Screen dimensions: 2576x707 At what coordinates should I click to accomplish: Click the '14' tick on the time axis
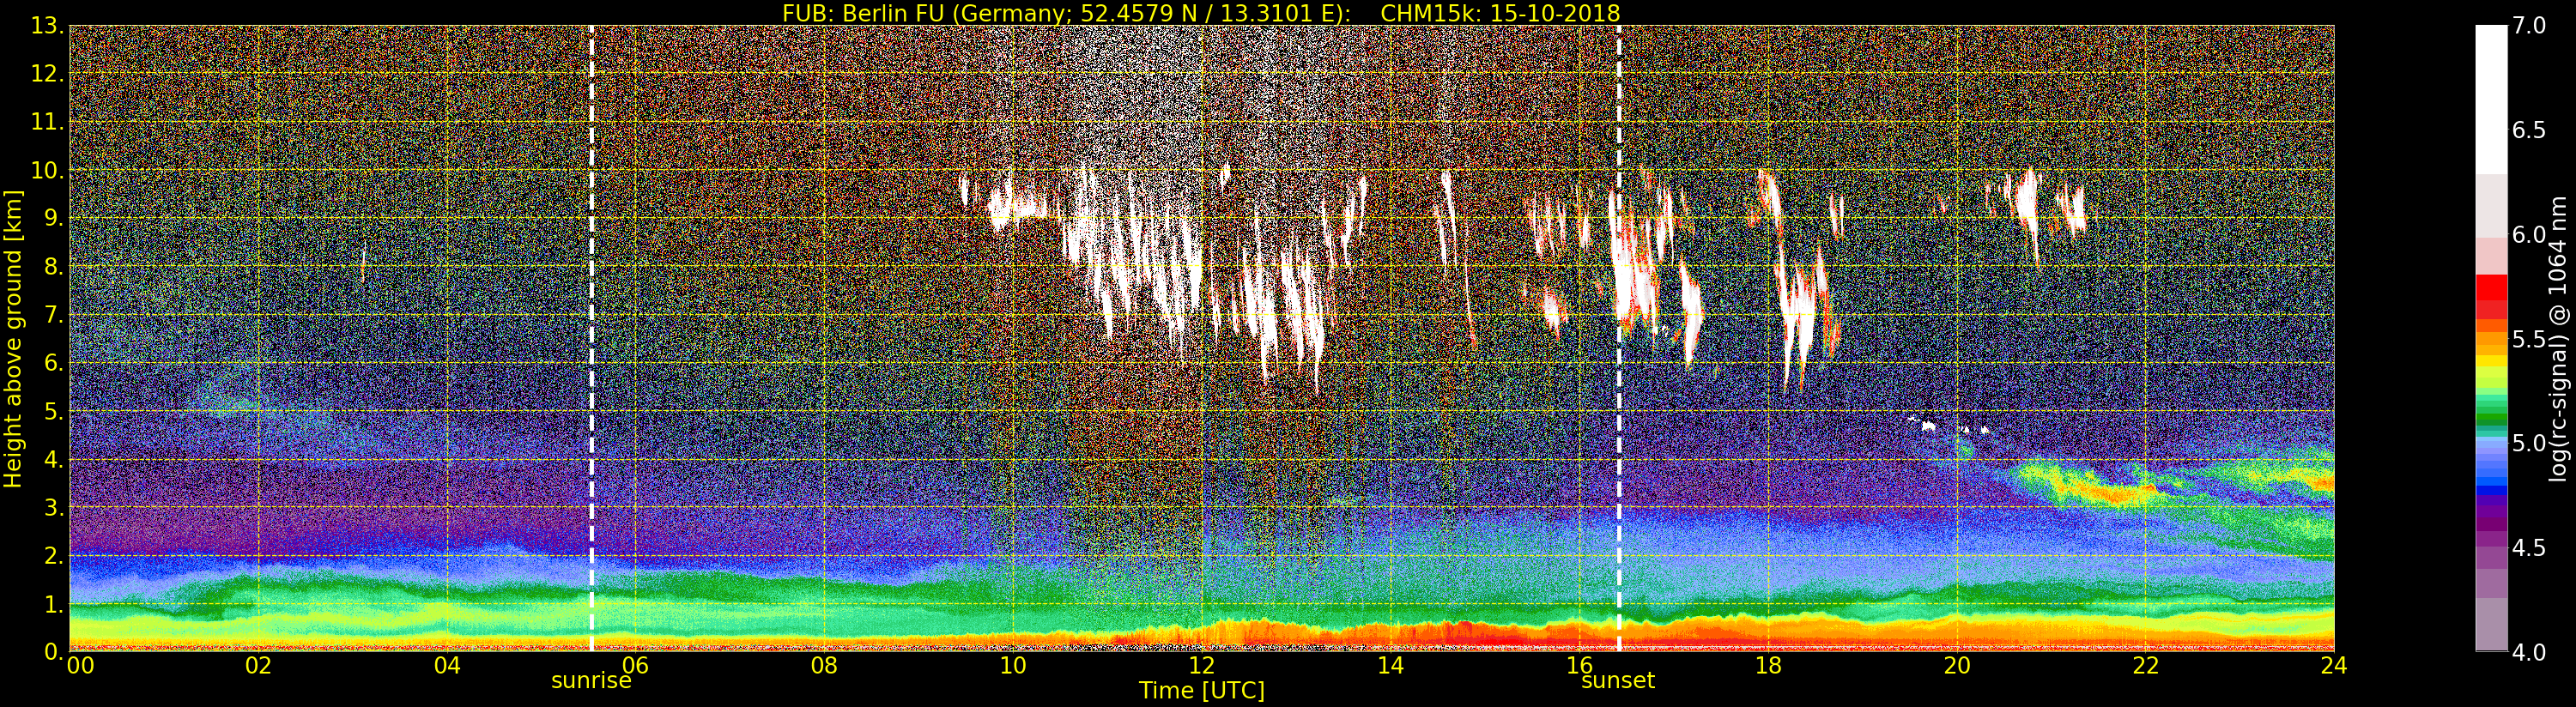(1391, 666)
